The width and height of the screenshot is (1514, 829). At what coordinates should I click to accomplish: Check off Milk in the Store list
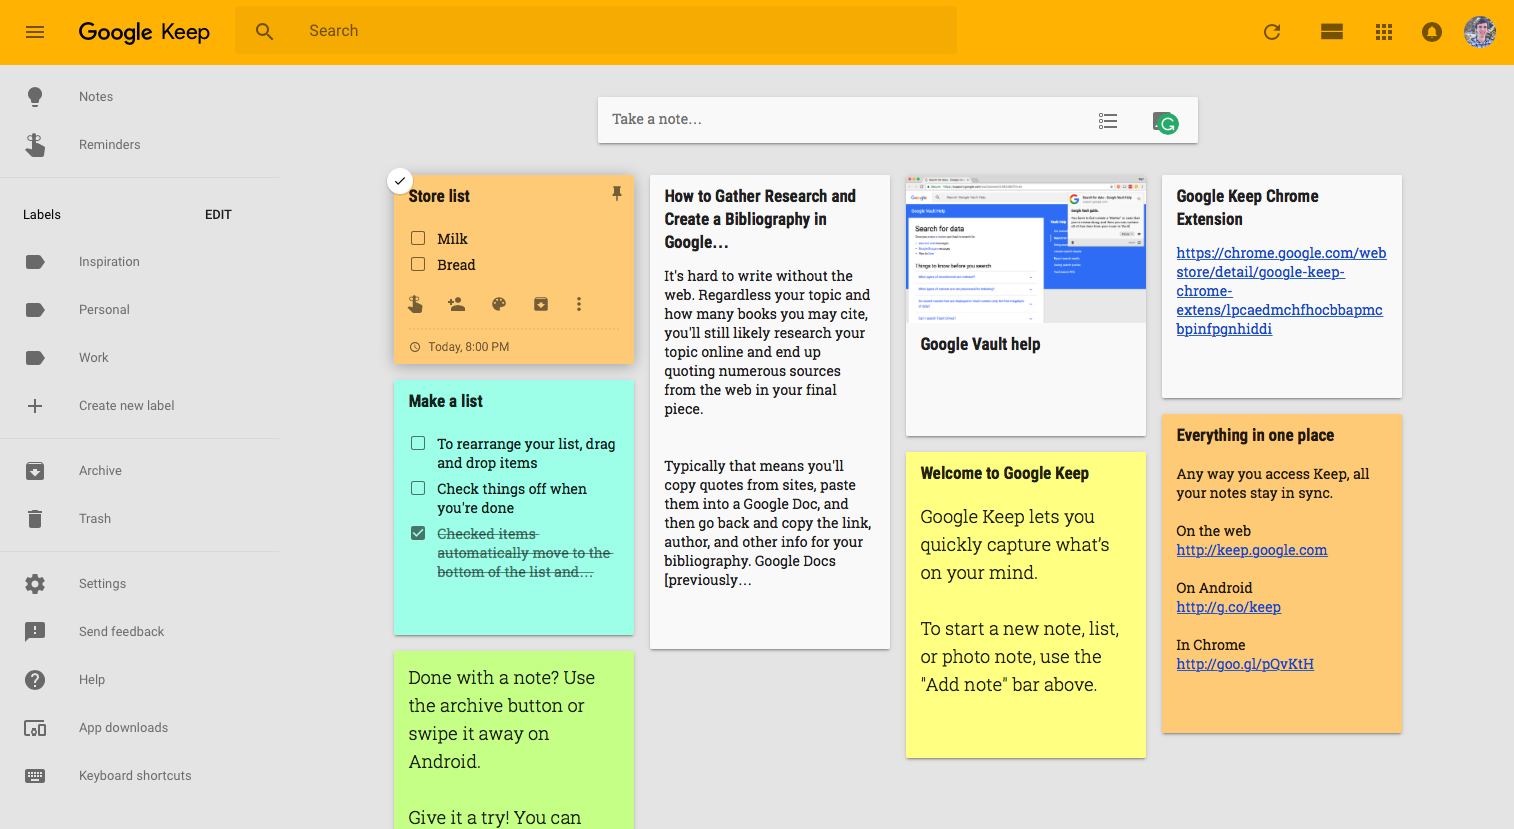pos(417,238)
